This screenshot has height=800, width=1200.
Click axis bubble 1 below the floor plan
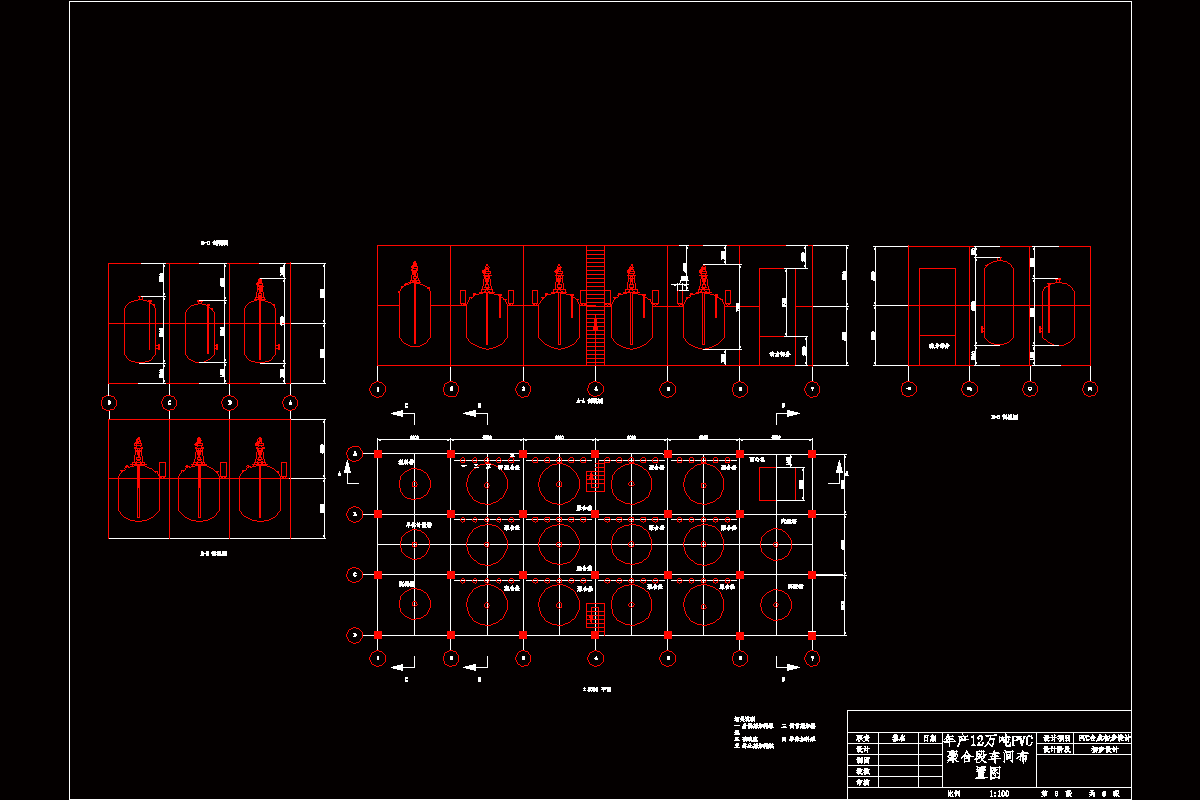click(x=378, y=658)
